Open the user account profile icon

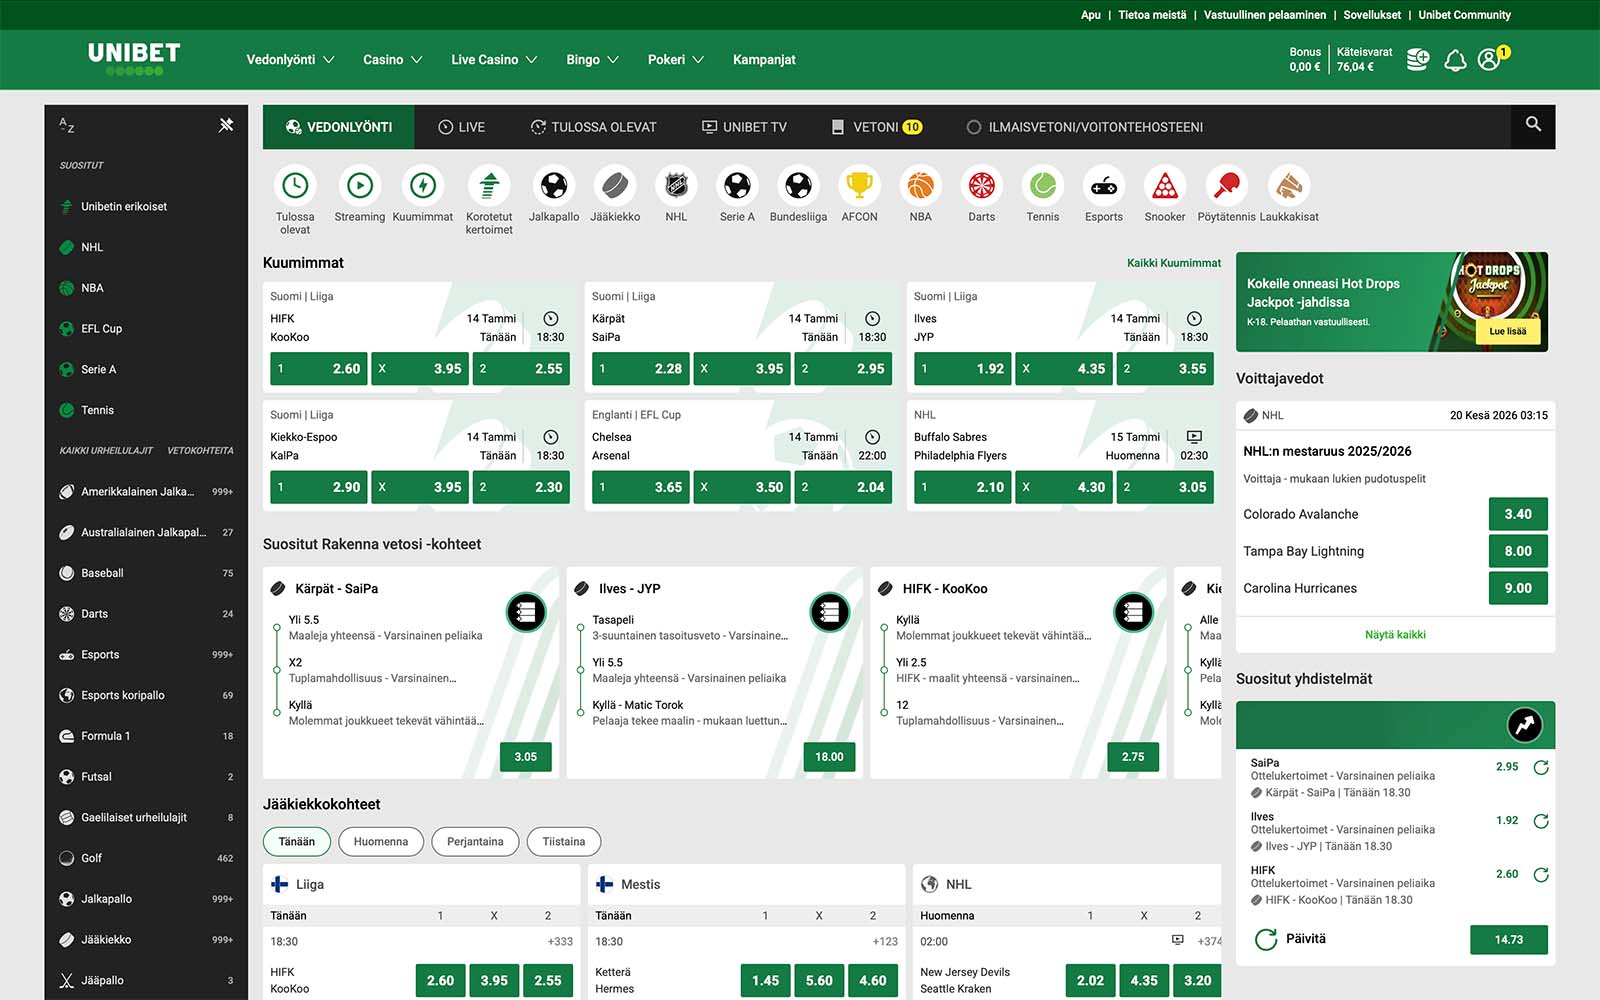coord(1489,60)
